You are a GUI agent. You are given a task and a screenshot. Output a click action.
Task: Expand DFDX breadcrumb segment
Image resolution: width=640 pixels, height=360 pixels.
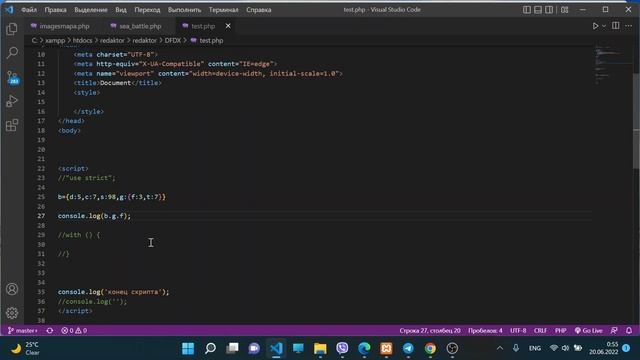tap(173, 40)
